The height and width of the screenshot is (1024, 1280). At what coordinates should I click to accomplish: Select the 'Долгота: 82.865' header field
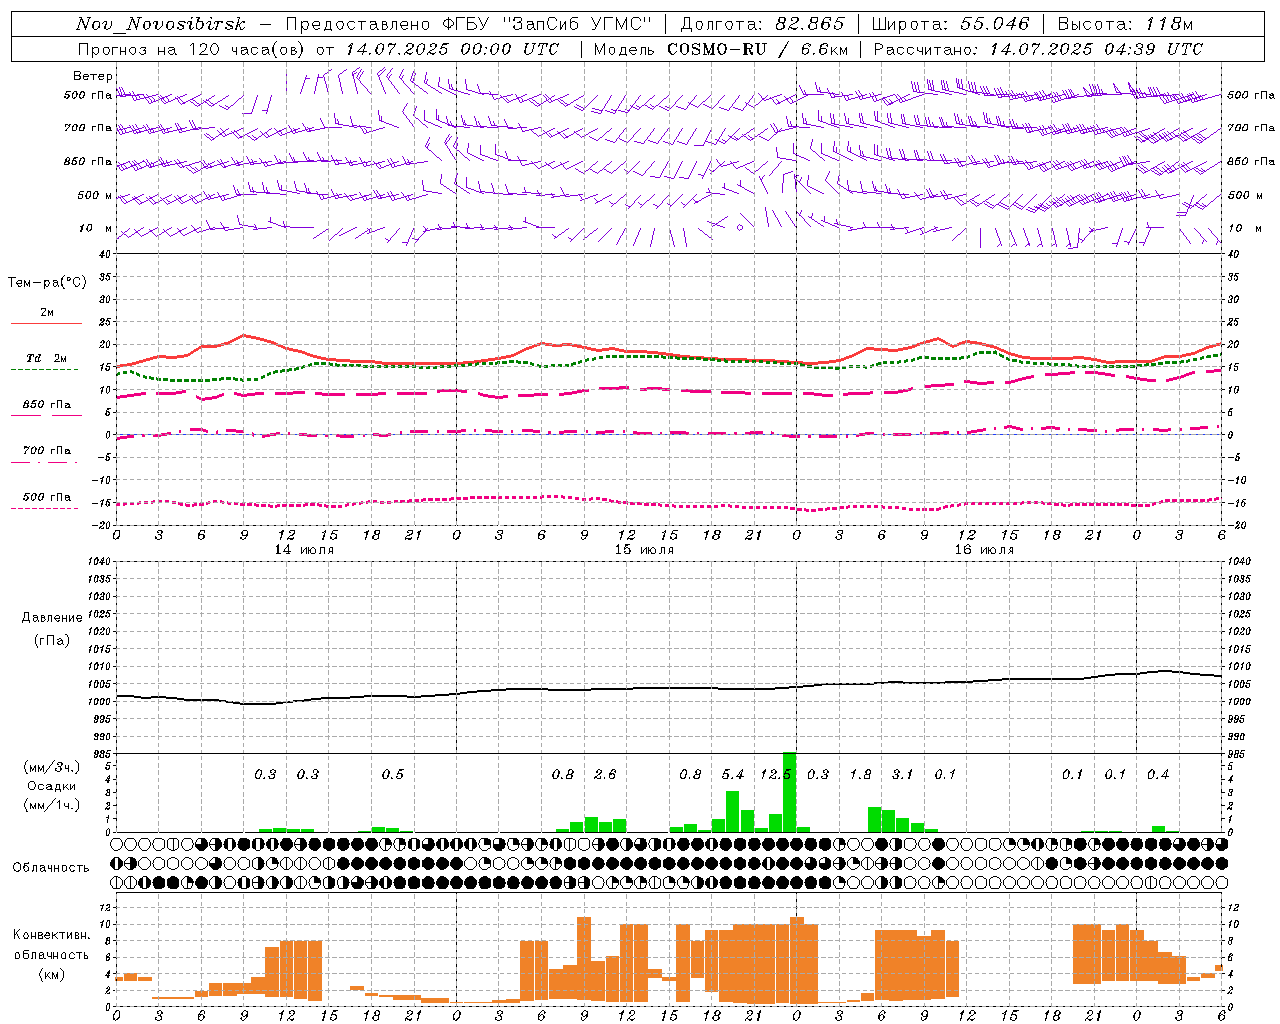pyautogui.click(x=762, y=24)
